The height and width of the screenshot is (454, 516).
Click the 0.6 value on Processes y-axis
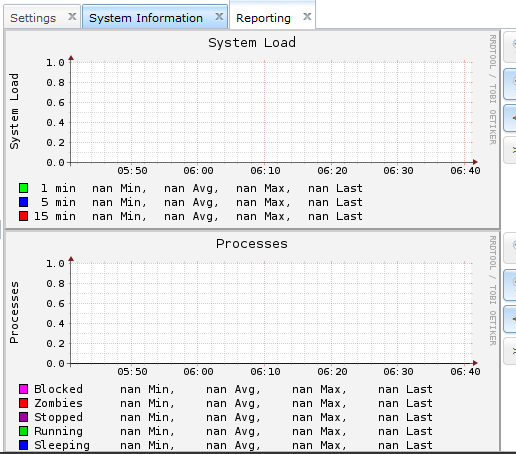point(55,303)
